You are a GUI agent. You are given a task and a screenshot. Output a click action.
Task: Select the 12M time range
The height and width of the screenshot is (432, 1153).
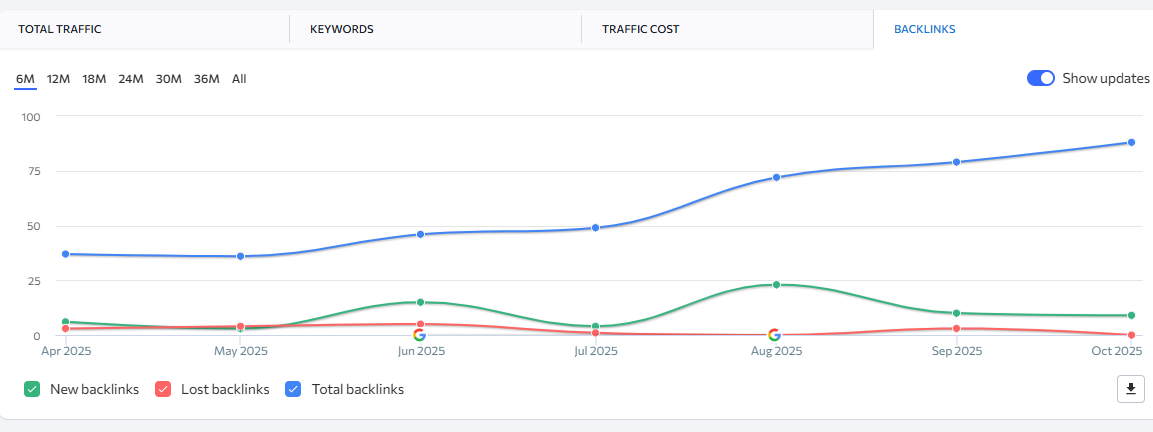[58, 79]
